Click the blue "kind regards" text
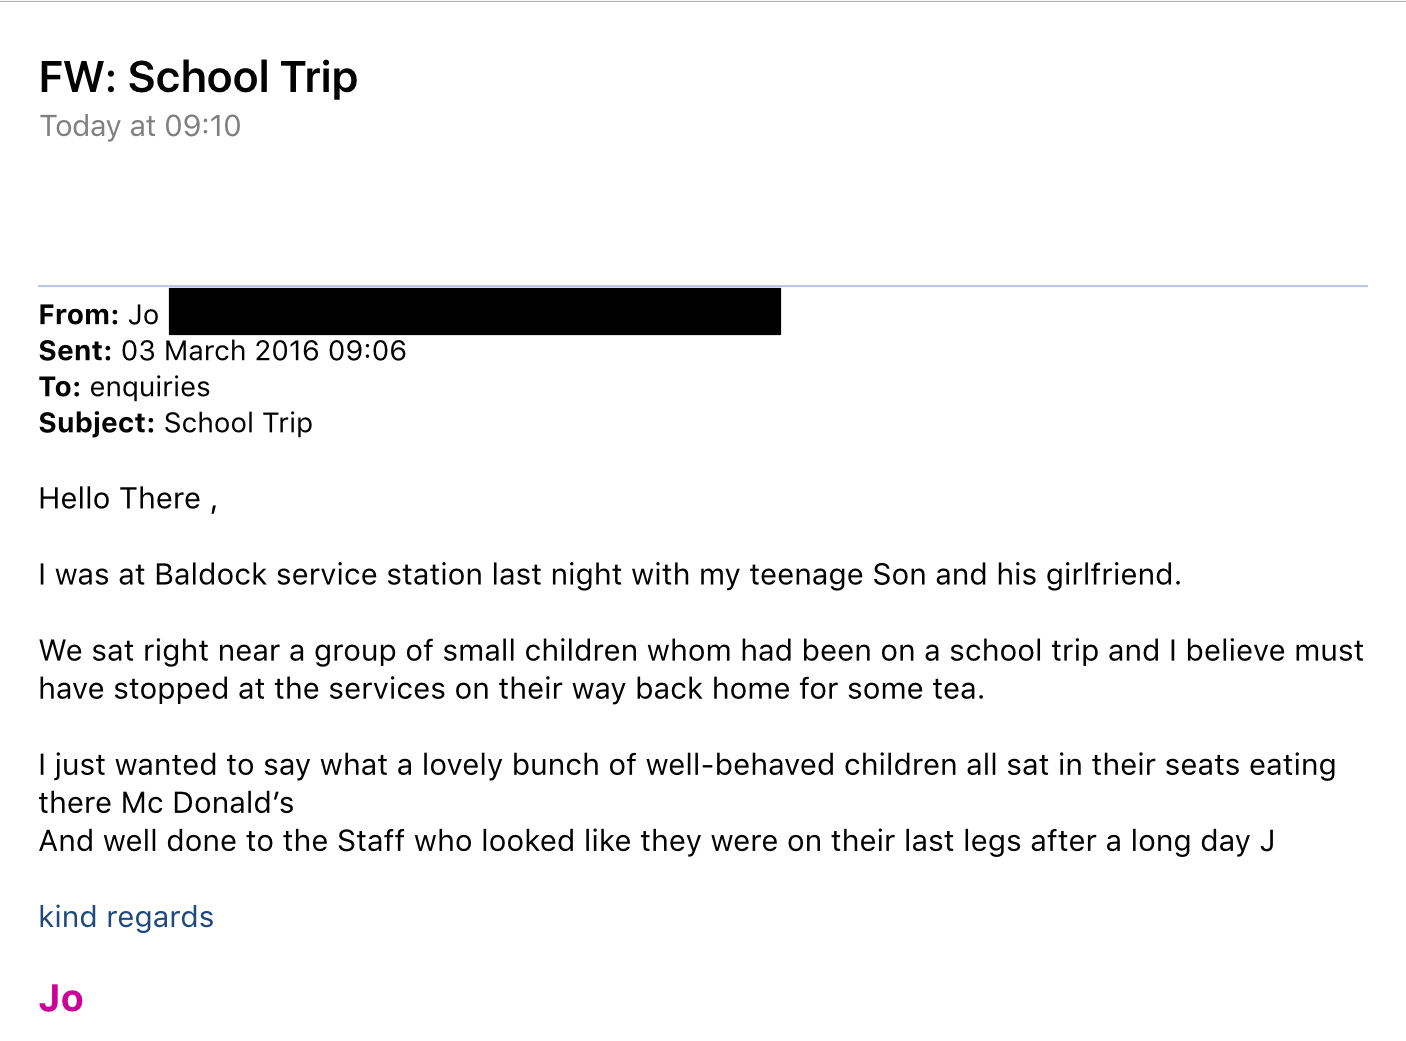Image resolution: width=1406 pixels, height=1041 pixels. [126, 917]
